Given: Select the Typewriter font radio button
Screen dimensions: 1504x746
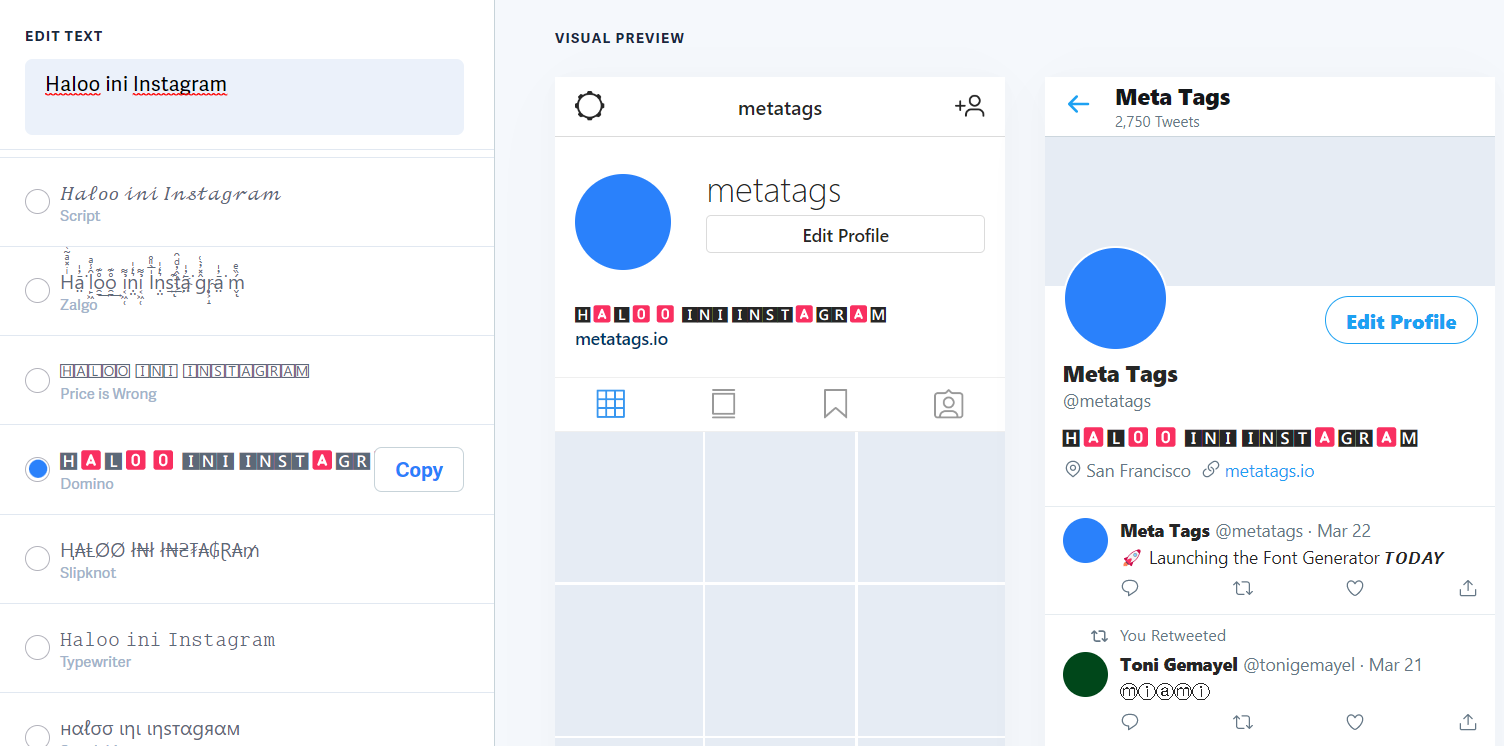Looking at the screenshot, I should pos(37,648).
